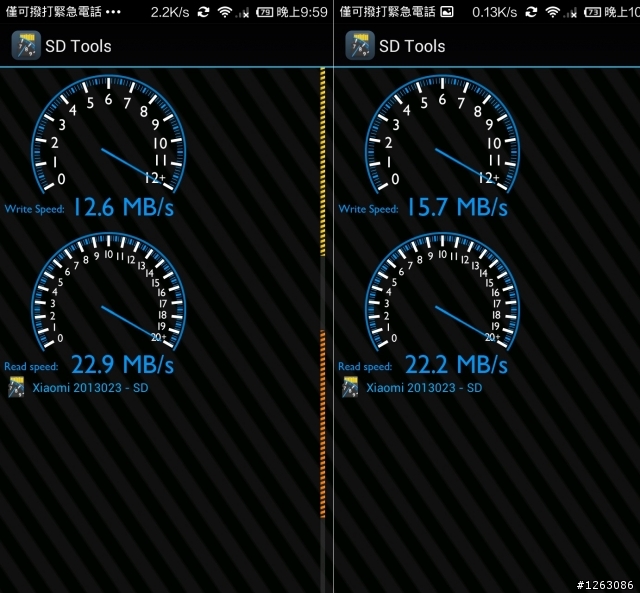Image resolution: width=640 pixels, height=593 pixels.
Task: Tap the sync icon in right status bar
Action: pyautogui.click(x=531, y=12)
